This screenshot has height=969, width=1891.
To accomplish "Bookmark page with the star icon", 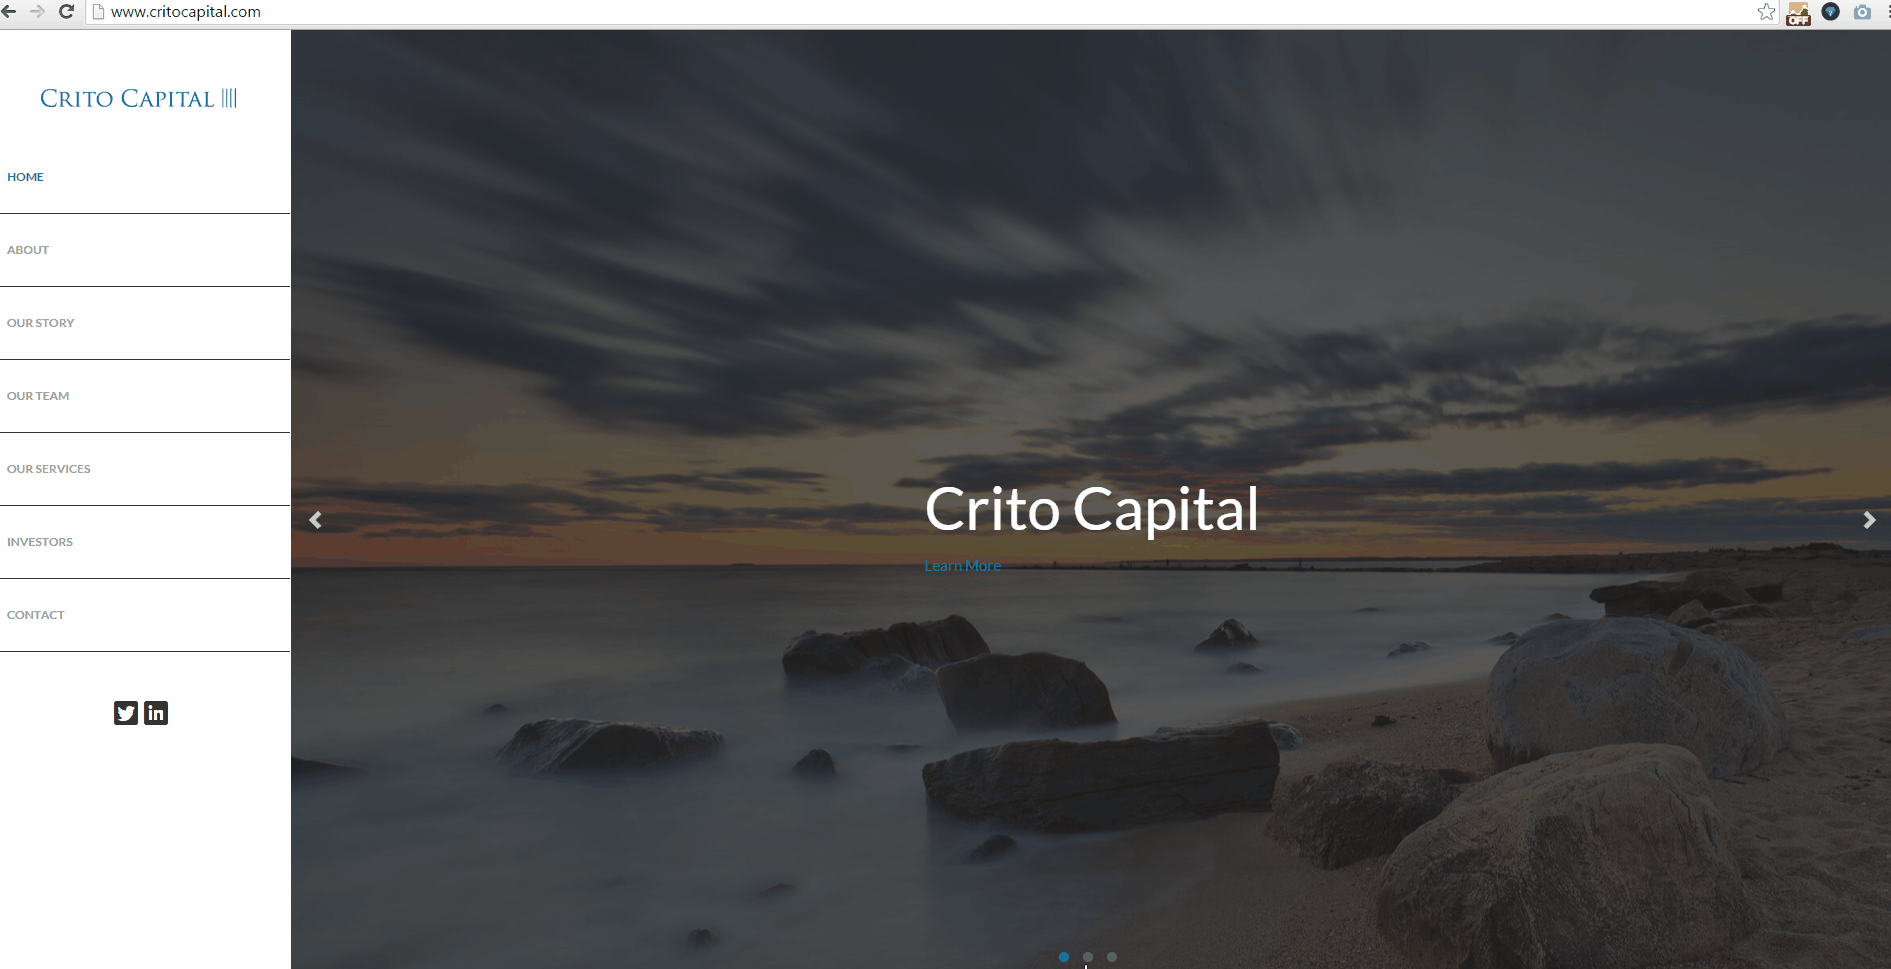I will coord(1767,12).
